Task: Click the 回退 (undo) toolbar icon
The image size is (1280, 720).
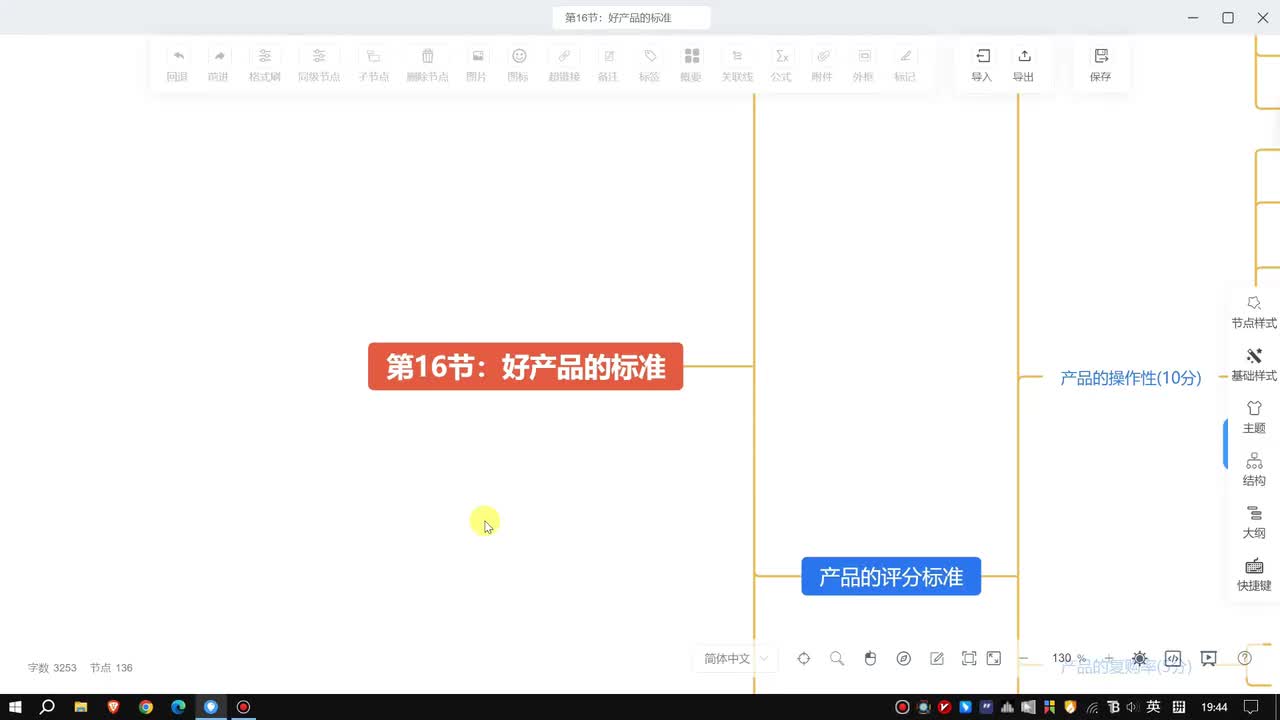Action: pos(177,57)
